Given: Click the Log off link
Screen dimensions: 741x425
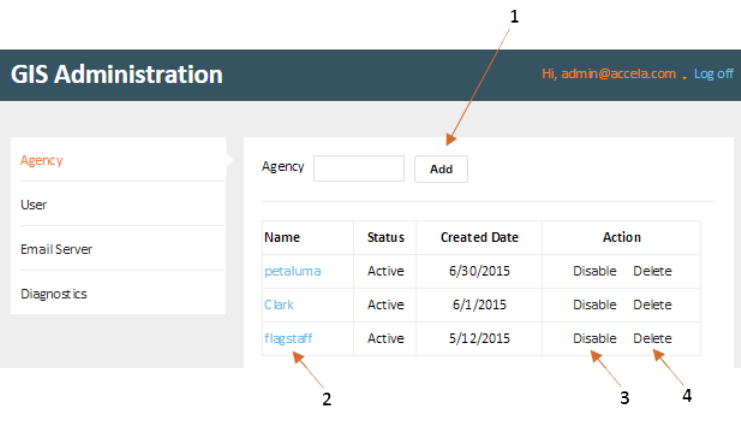Looking at the screenshot, I should (713, 74).
